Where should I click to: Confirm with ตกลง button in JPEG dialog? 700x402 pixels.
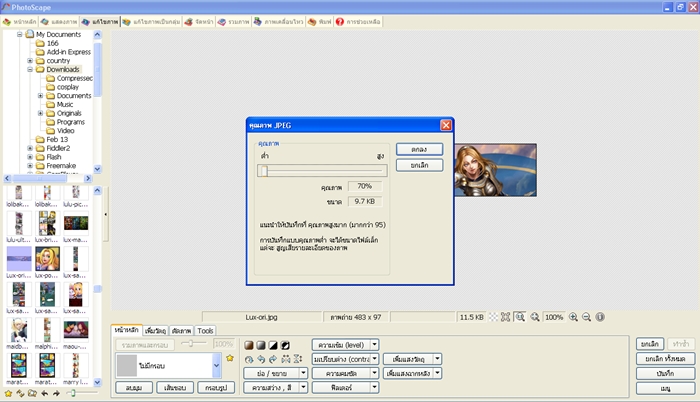pyautogui.click(x=419, y=149)
